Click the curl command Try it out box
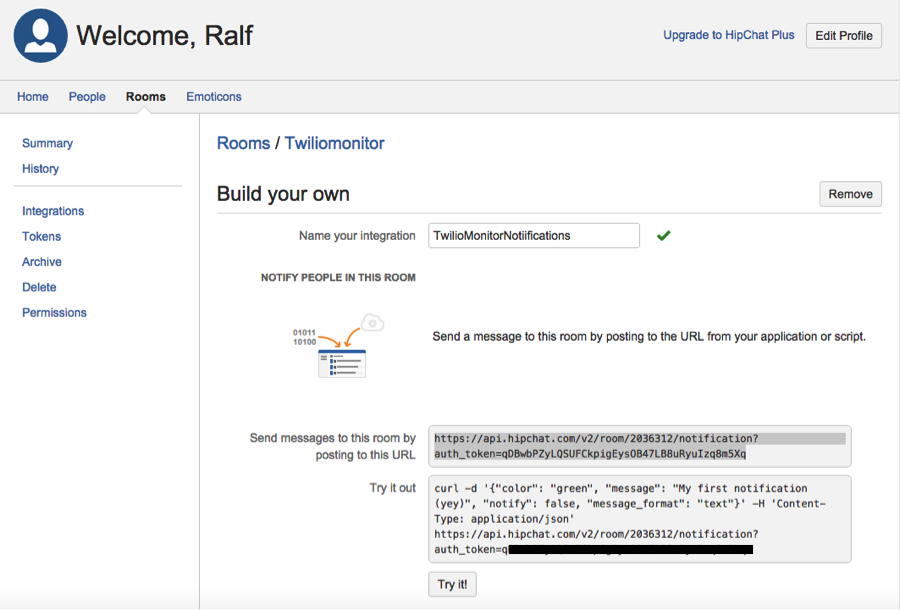This screenshot has width=900, height=610. (640, 519)
